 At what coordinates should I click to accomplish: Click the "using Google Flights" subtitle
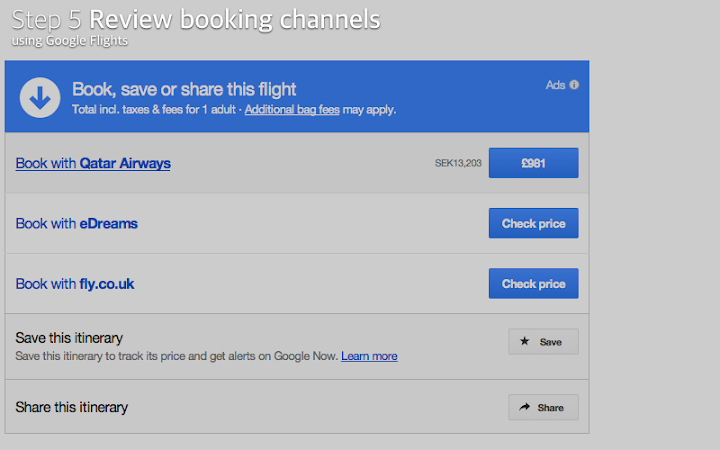[x=70, y=41]
